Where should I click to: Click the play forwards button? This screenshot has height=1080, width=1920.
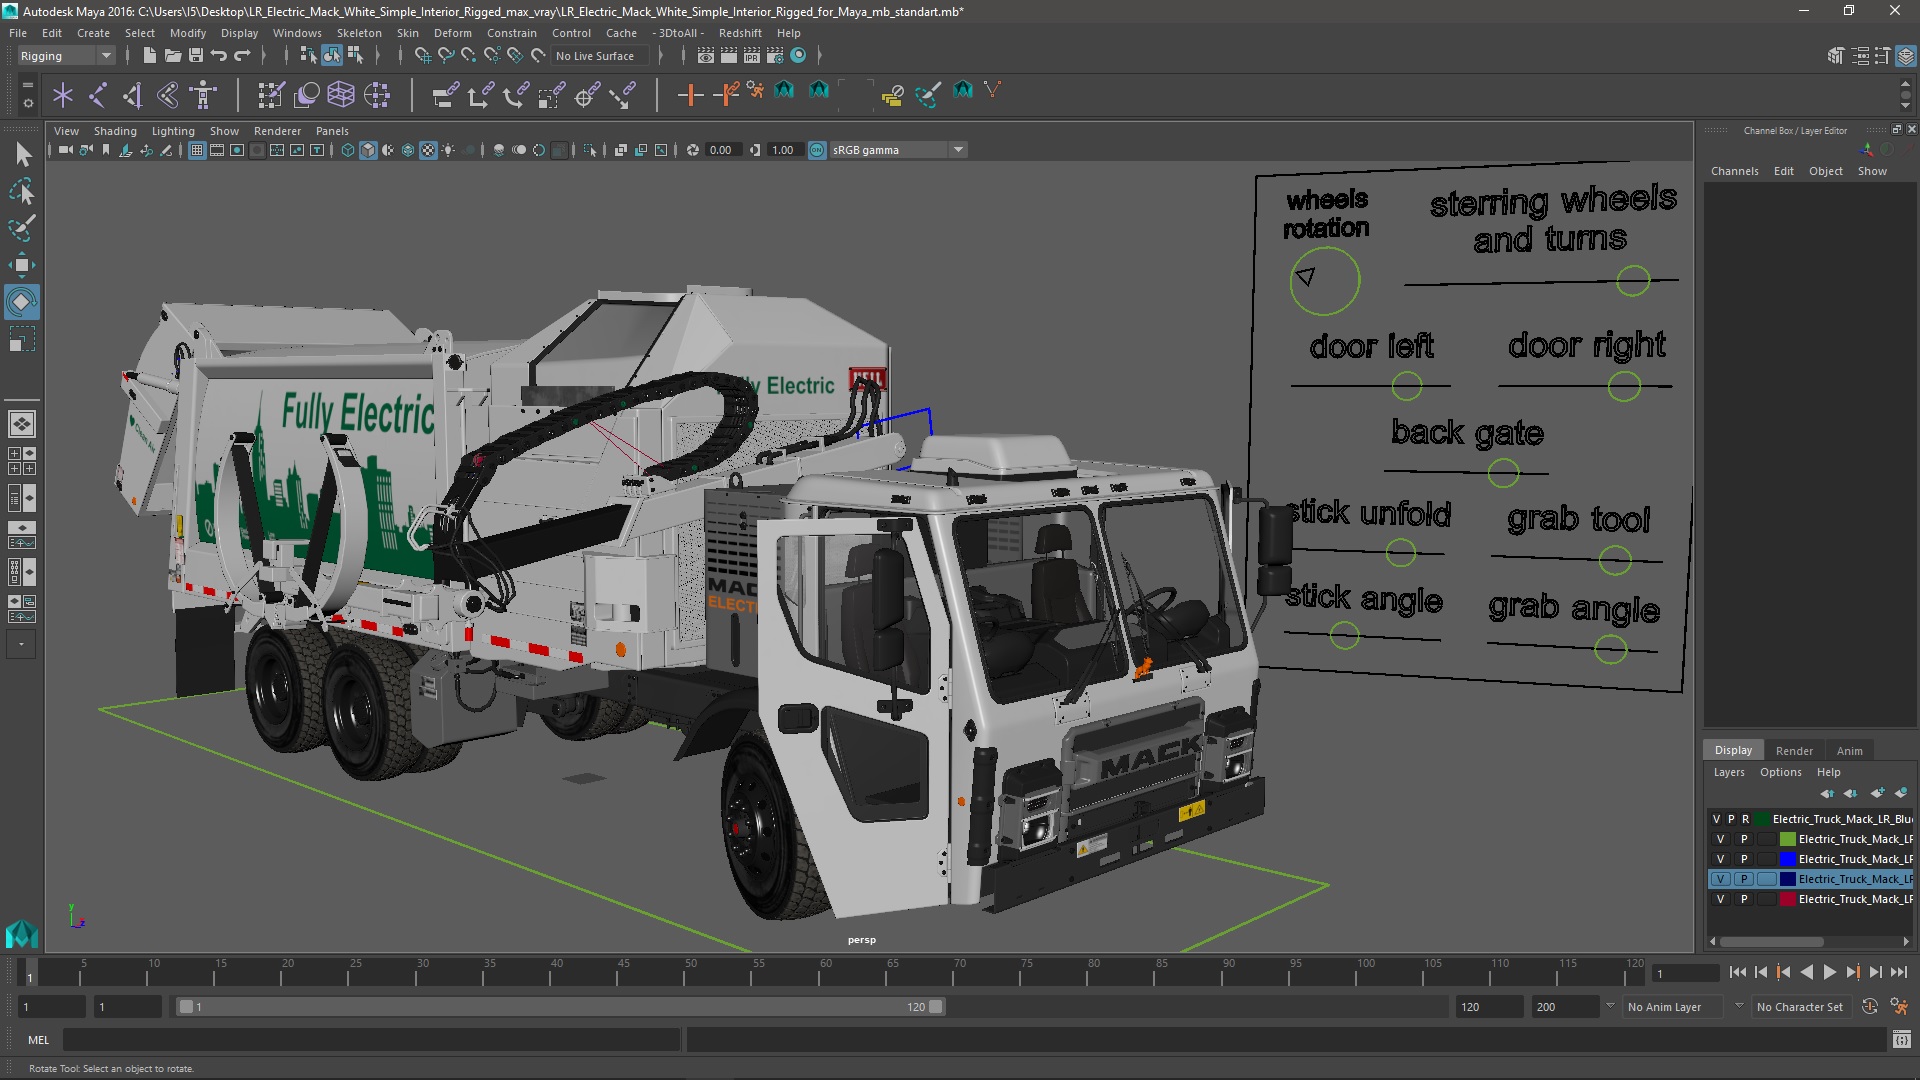point(1829,972)
